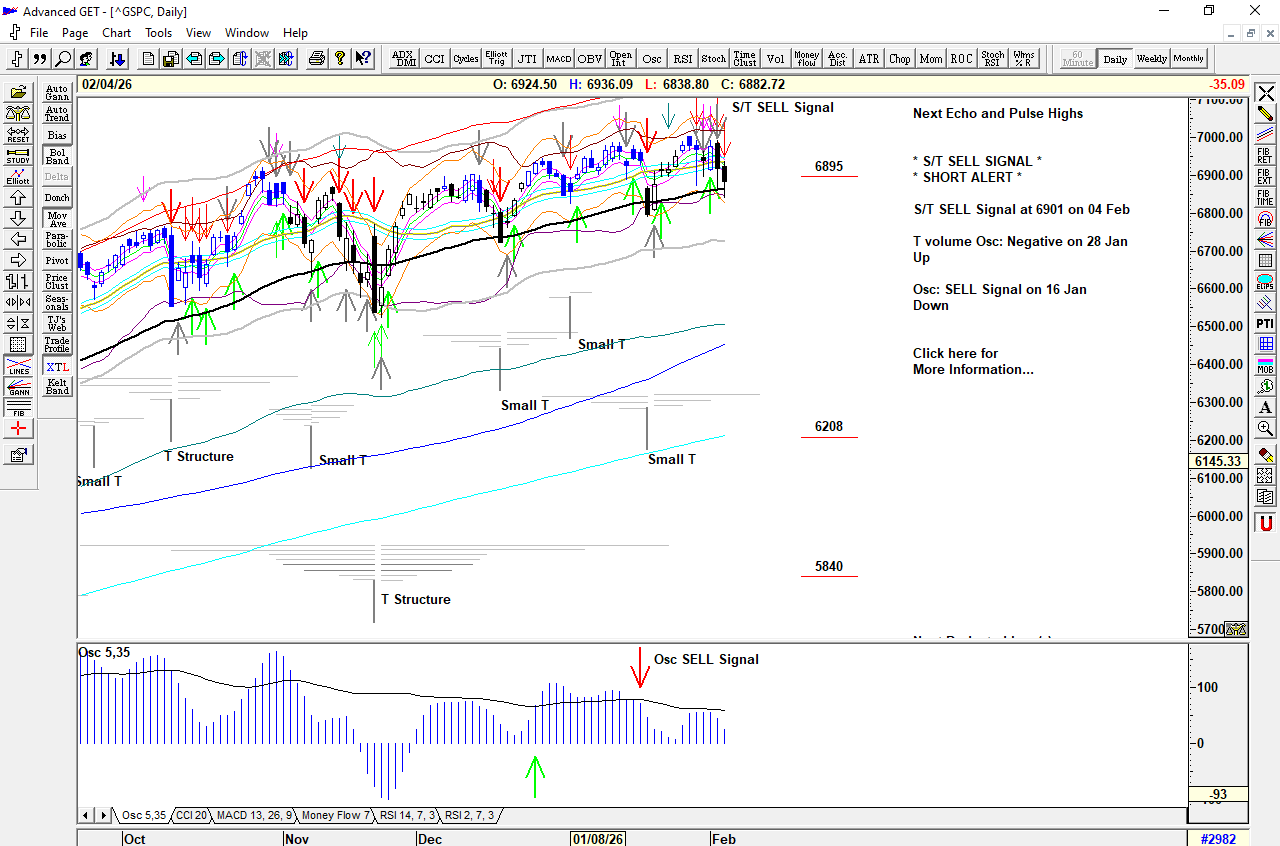The image size is (1280, 846).
Task: Select the RSI 14, 7, 3 tab
Action: (407, 816)
